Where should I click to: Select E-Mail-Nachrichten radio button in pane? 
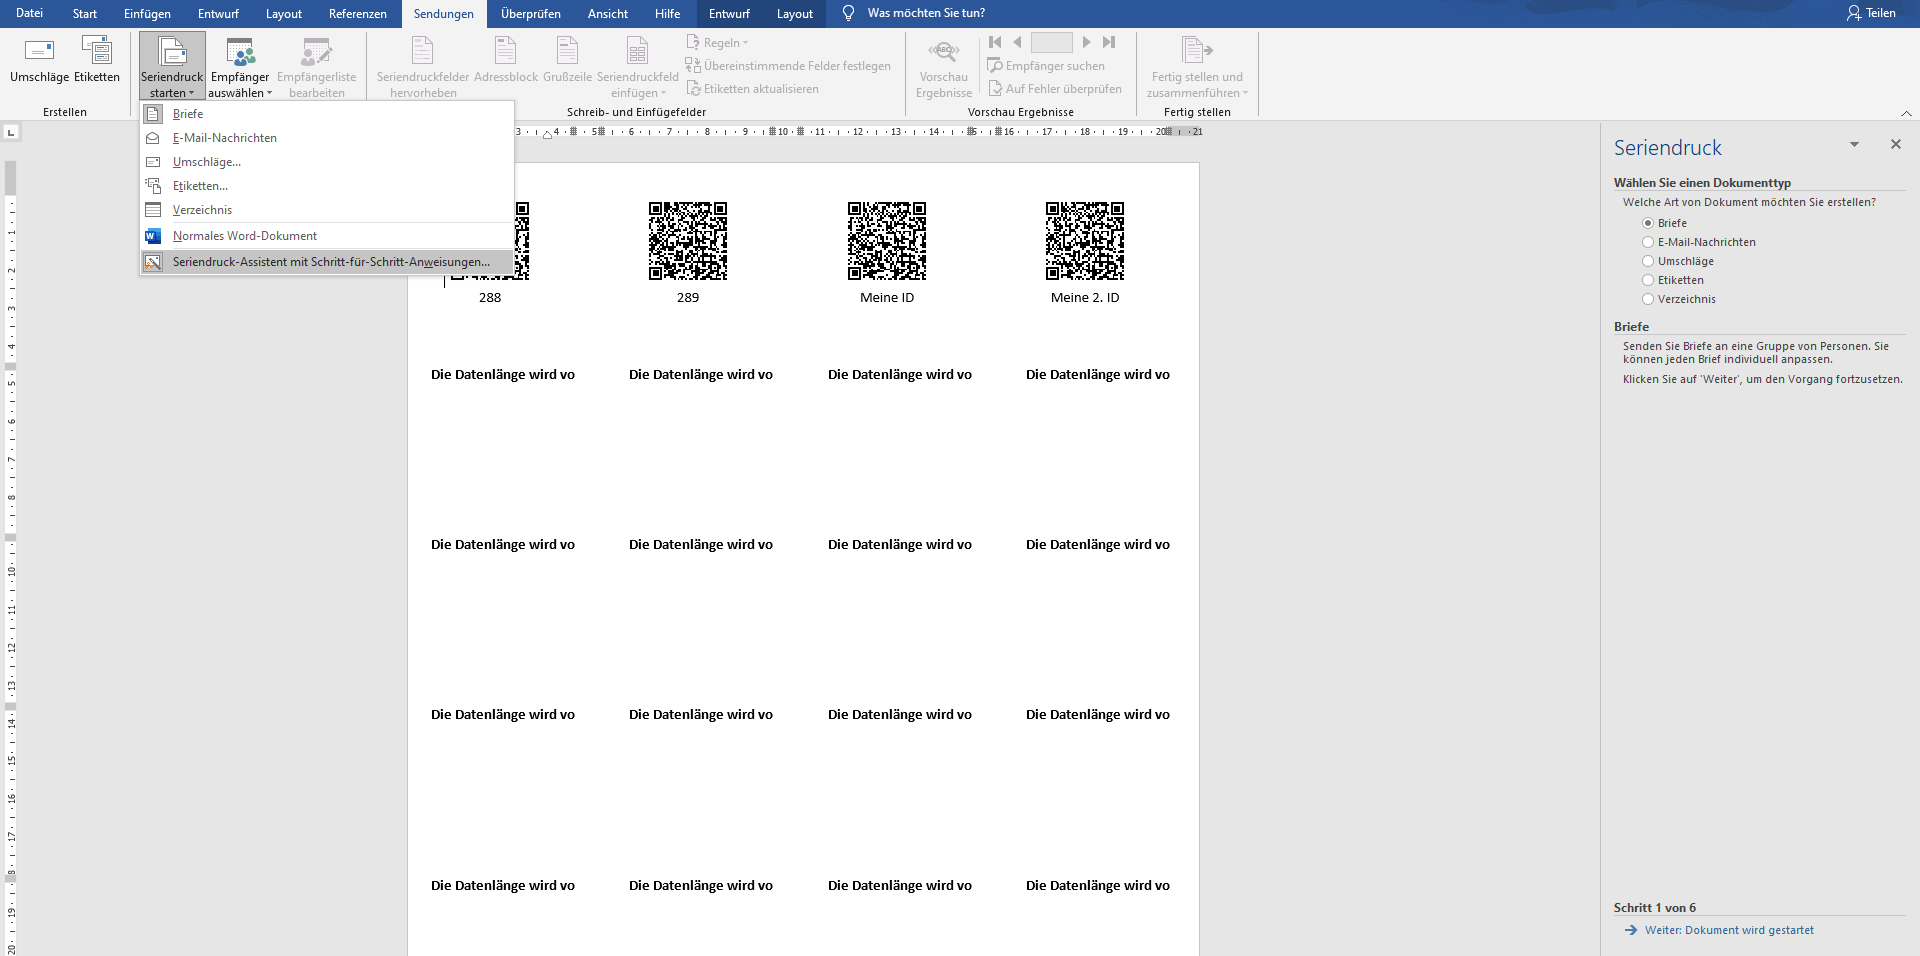coord(1648,242)
